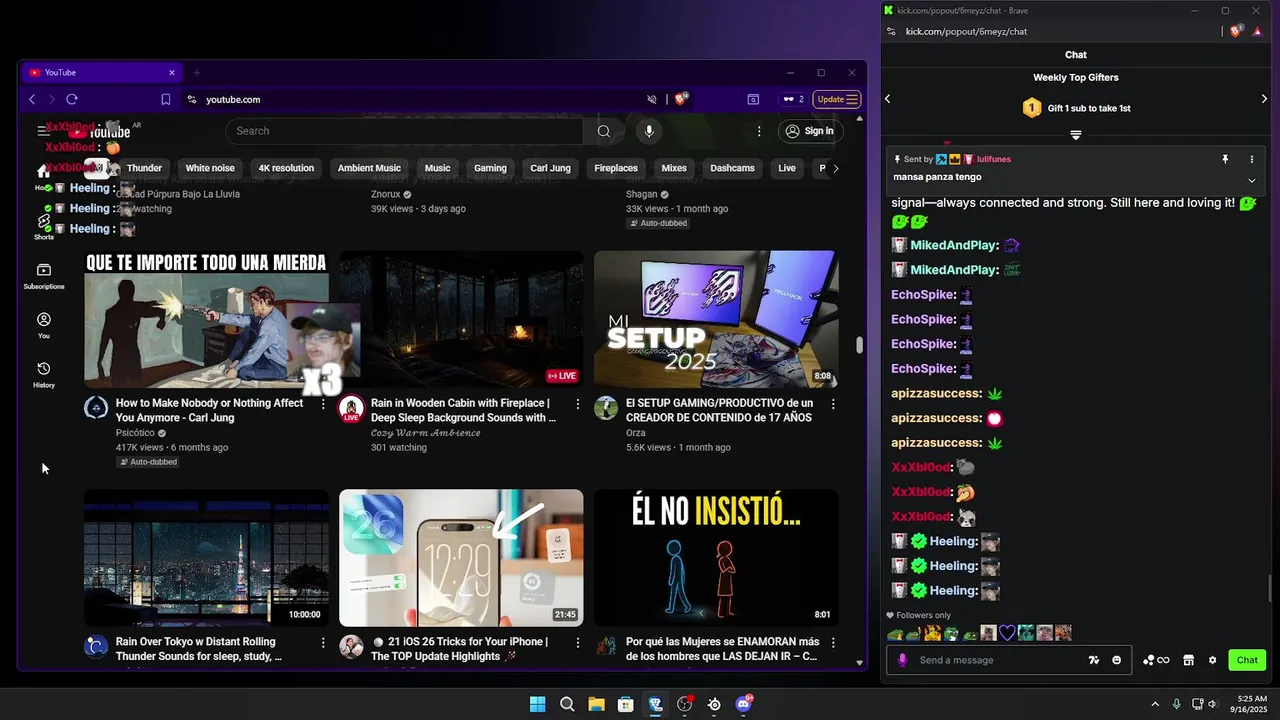
Task: Click the YouTube search magnifier button
Action: (x=604, y=131)
